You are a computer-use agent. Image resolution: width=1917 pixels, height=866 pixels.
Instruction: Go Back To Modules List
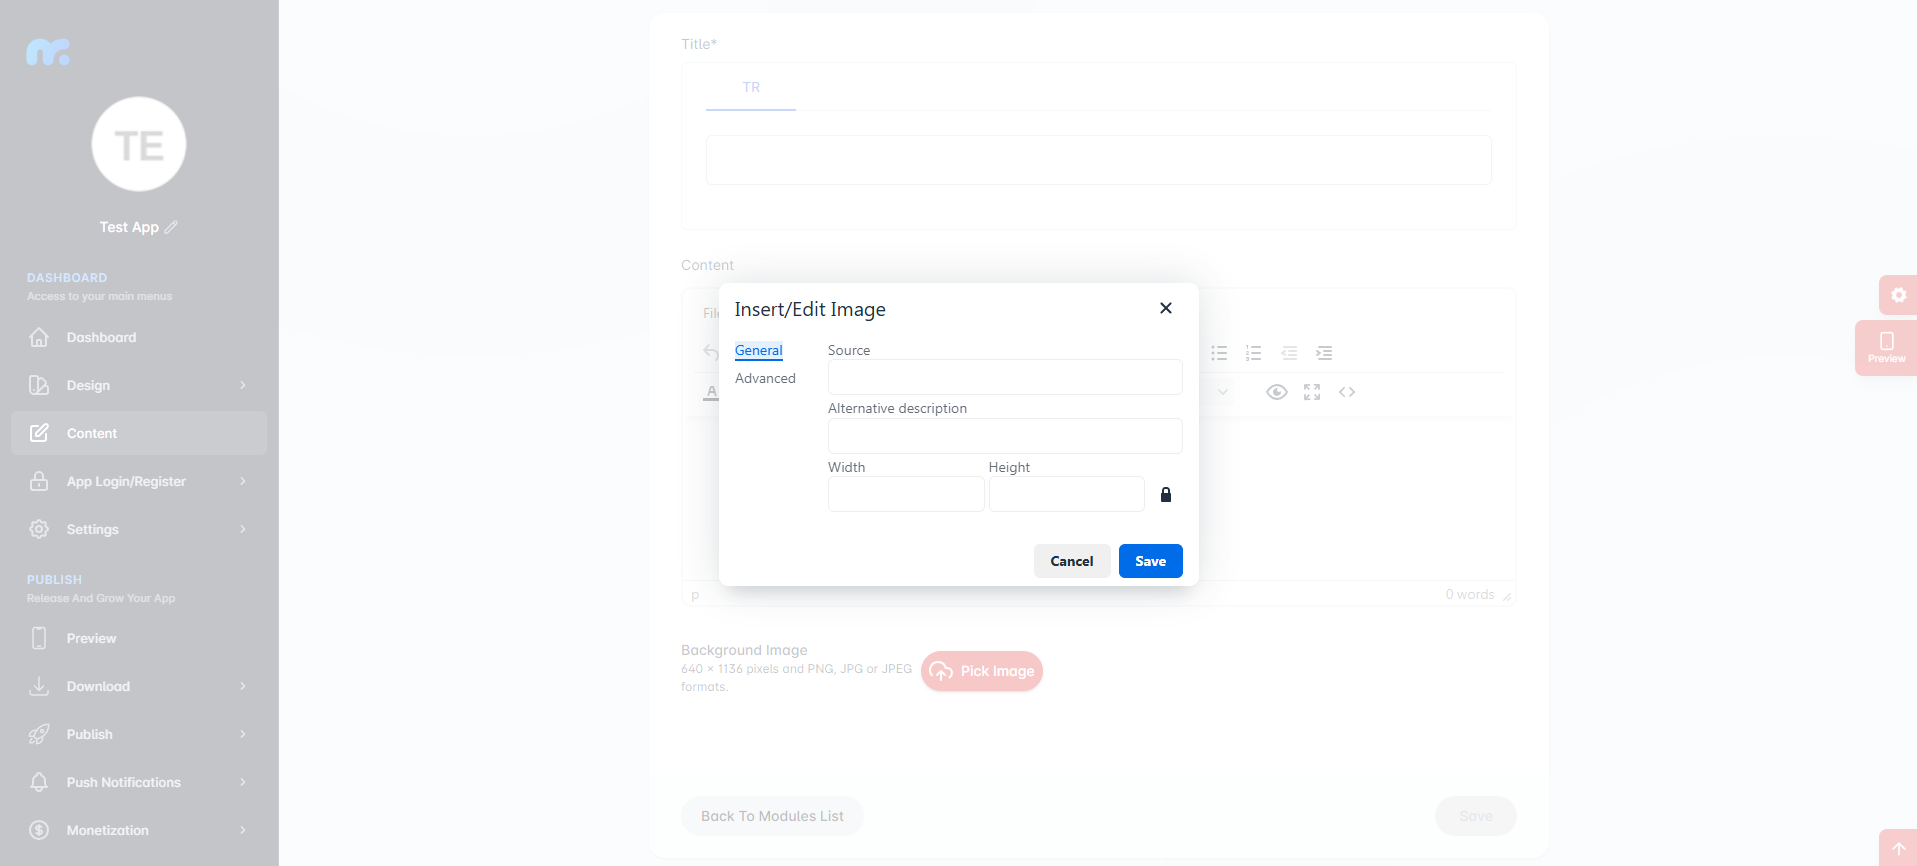772,816
